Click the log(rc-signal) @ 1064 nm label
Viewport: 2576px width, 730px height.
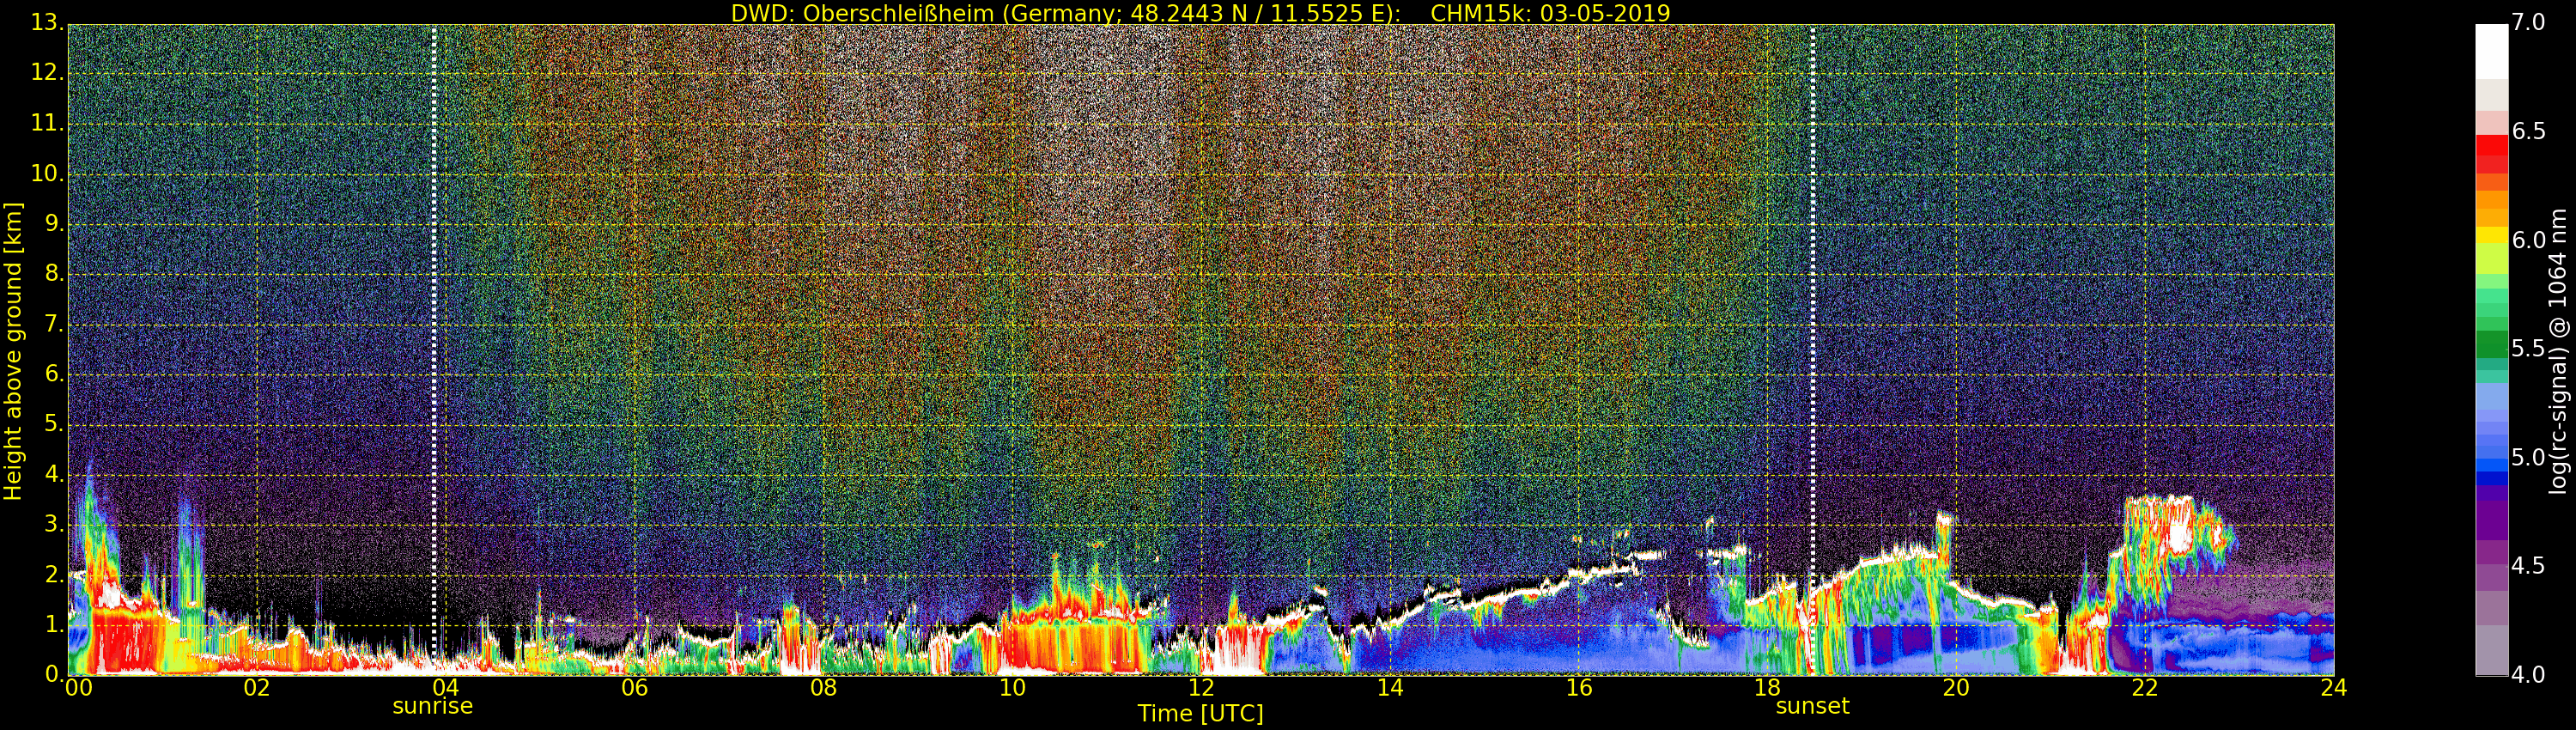(2557, 350)
